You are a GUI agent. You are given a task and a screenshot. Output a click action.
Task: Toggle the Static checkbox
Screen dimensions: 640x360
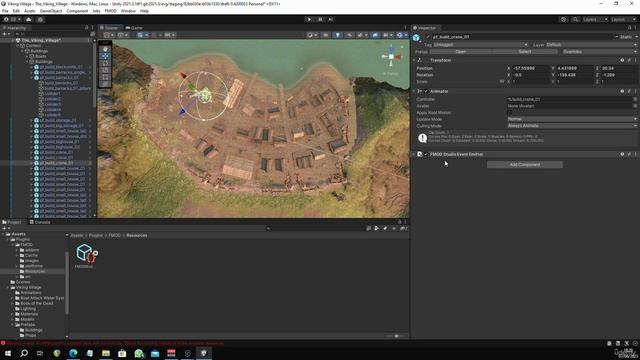pyautogui.click(x=617, y=37)
